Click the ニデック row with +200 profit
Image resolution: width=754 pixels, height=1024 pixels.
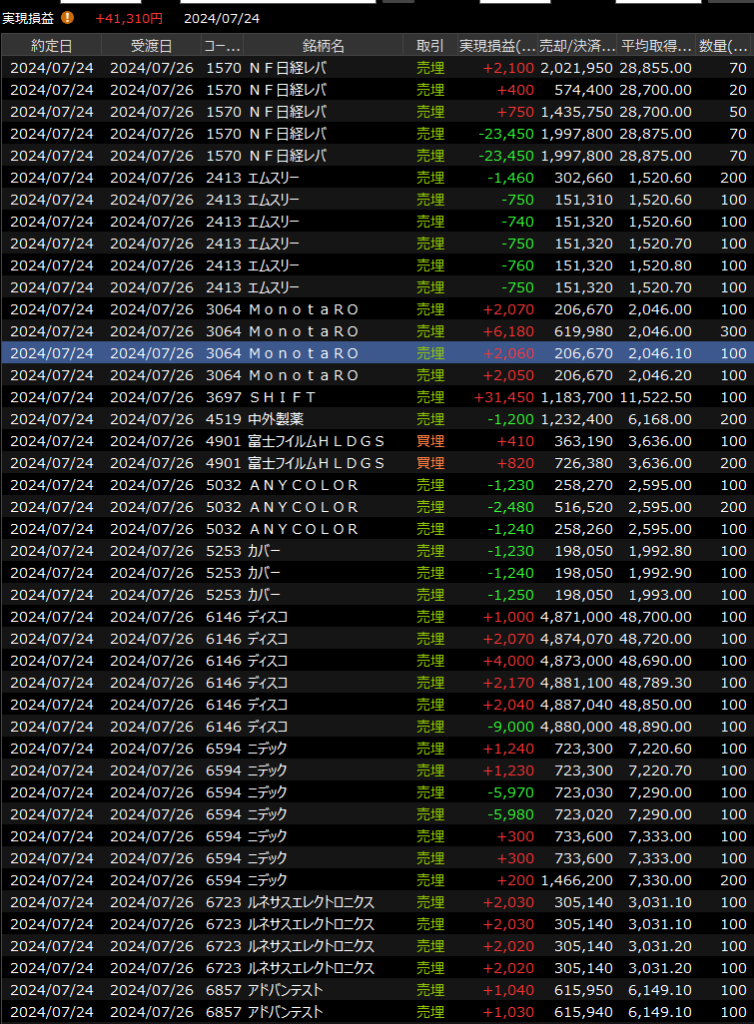pos(377,881)
